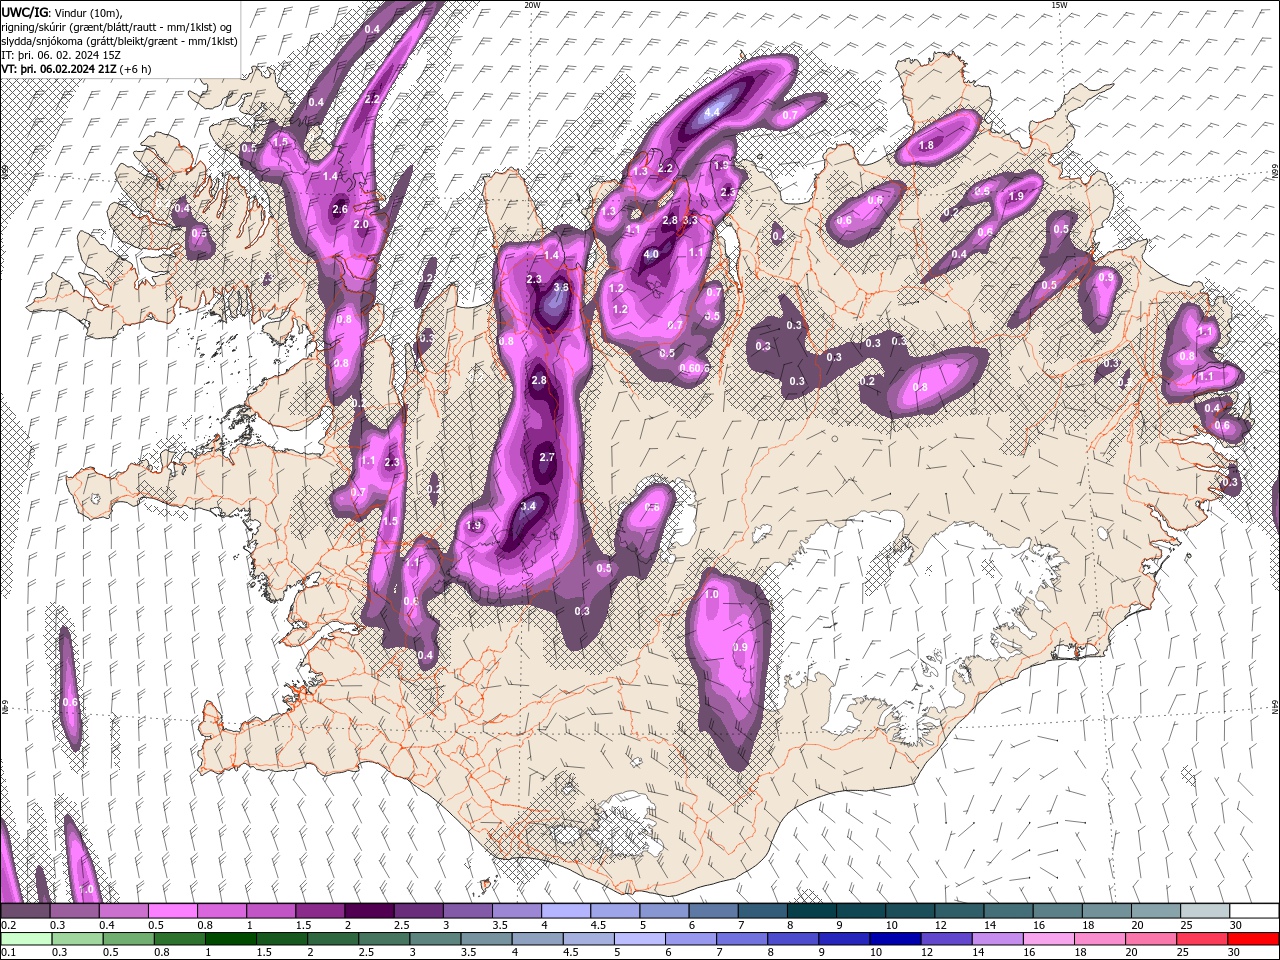Pick bottom-row legend swatch between 0.5 and 0.8
This screenshot has height=960, width=1280.
(129, 939)
